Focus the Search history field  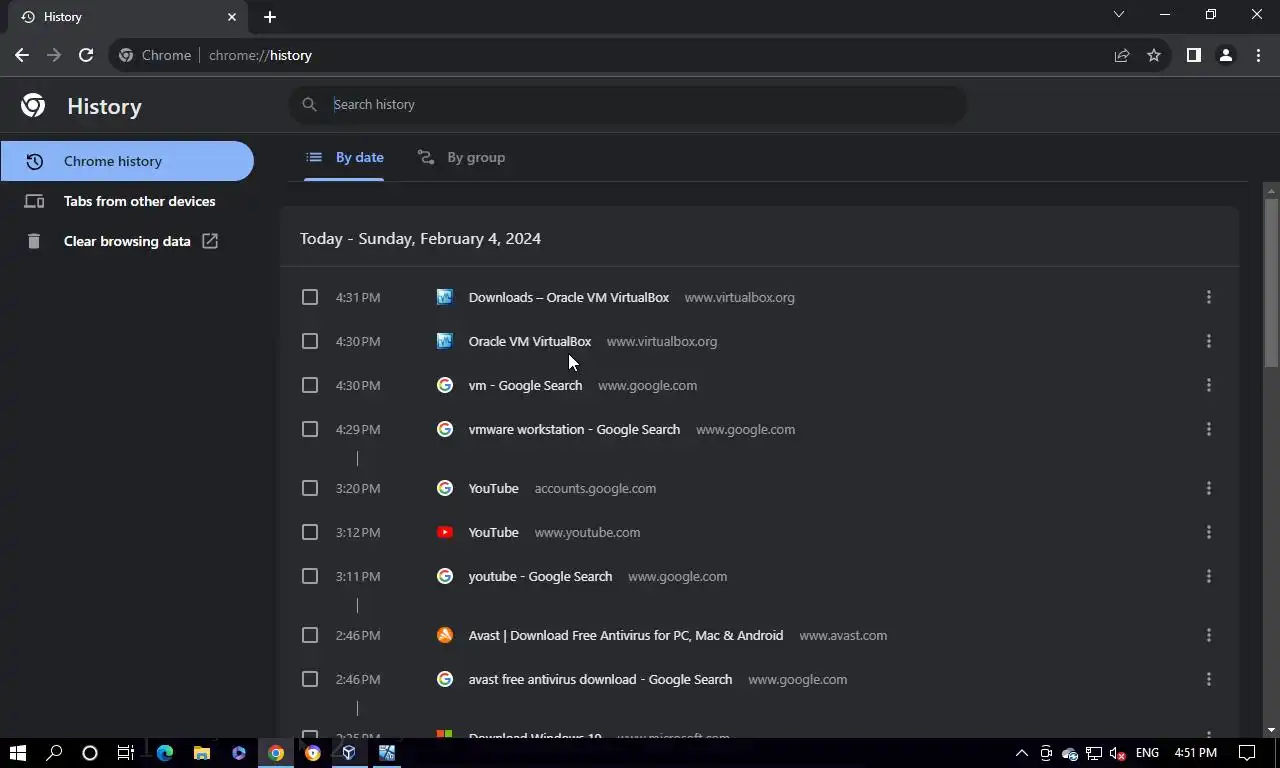tap(628, 104)
